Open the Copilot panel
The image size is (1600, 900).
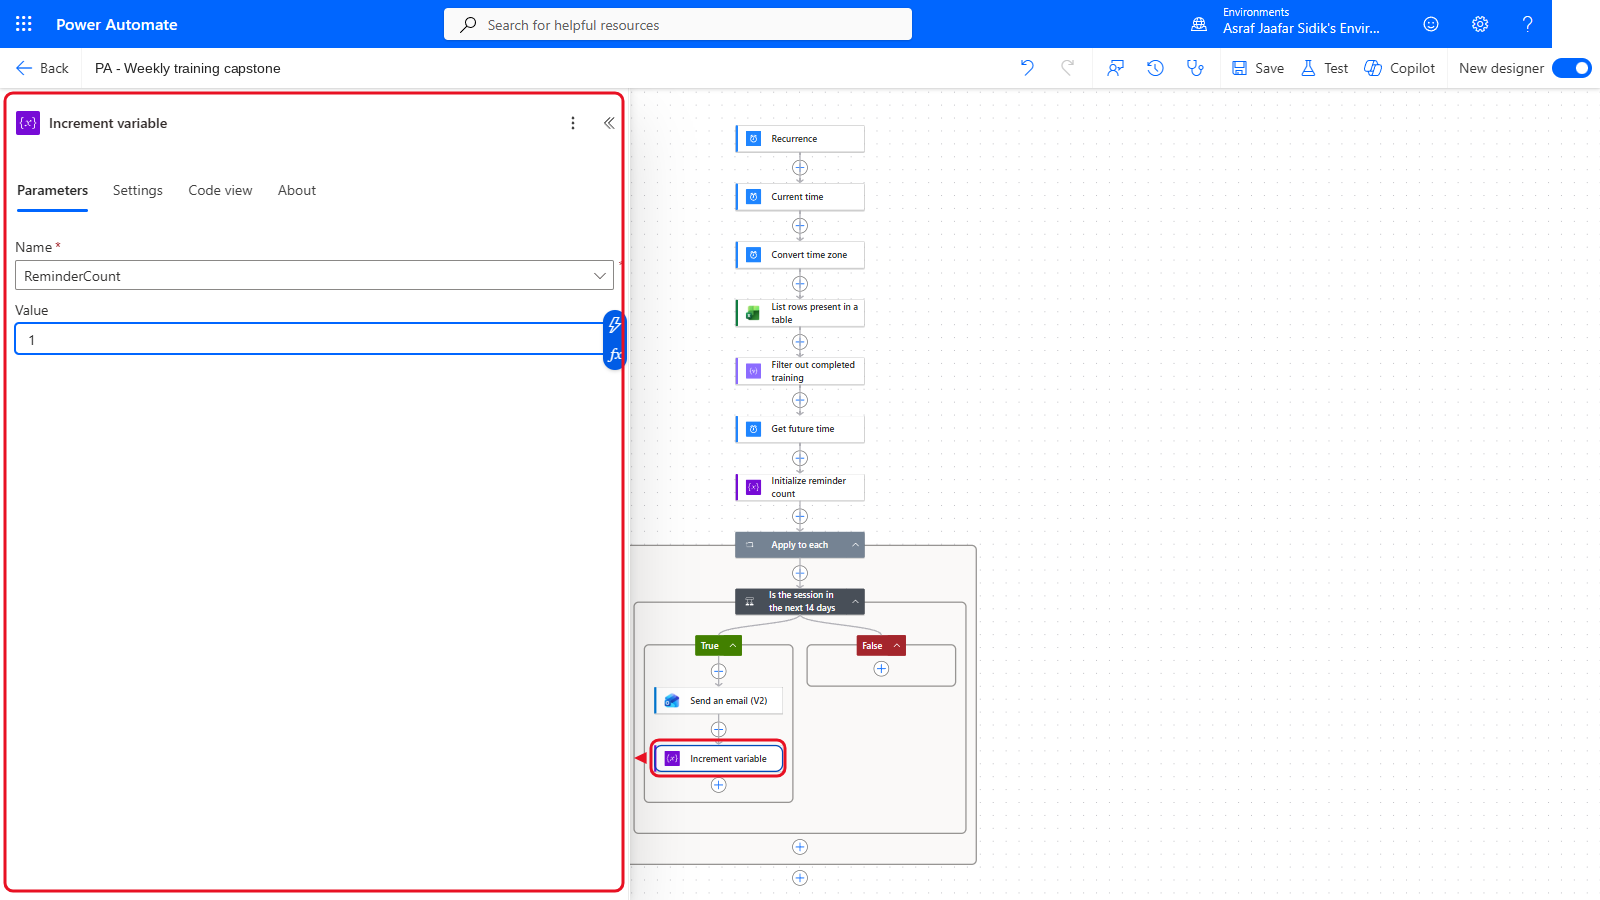point(1400,68)
